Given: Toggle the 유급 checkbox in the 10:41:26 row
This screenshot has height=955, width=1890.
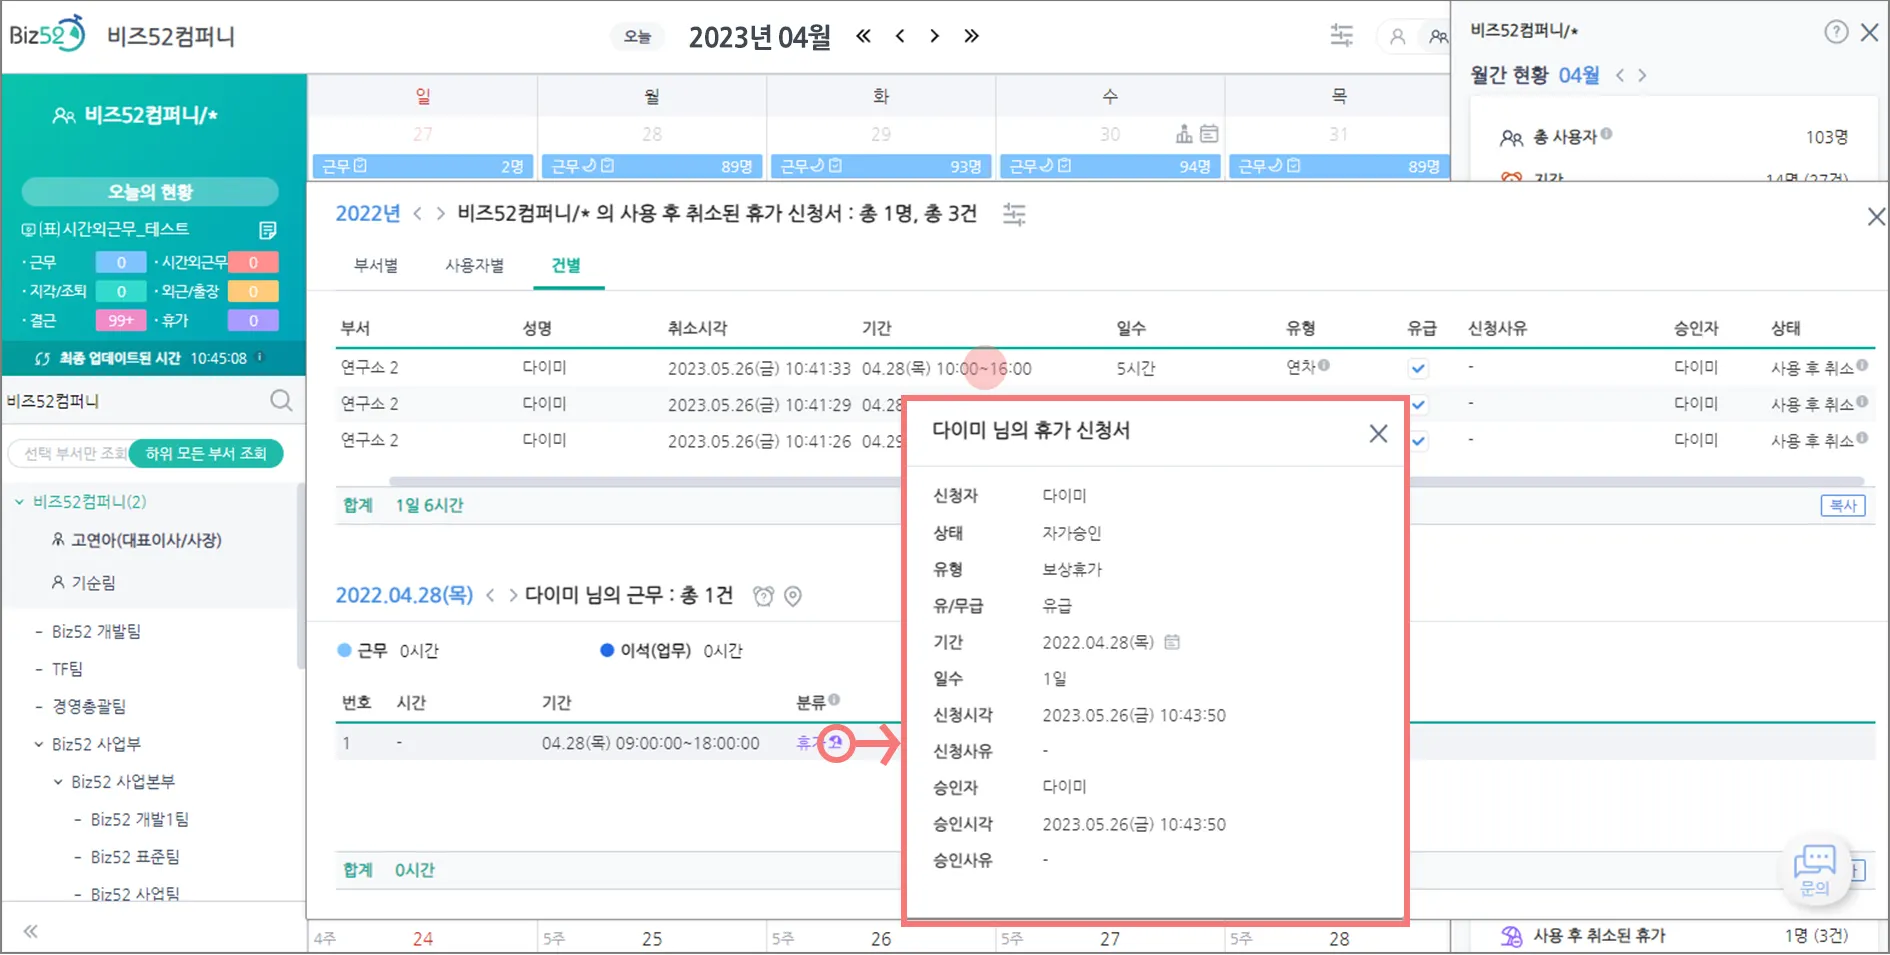Looking at the screenshot, I should pyautogui.click(x=1418, y=440).
